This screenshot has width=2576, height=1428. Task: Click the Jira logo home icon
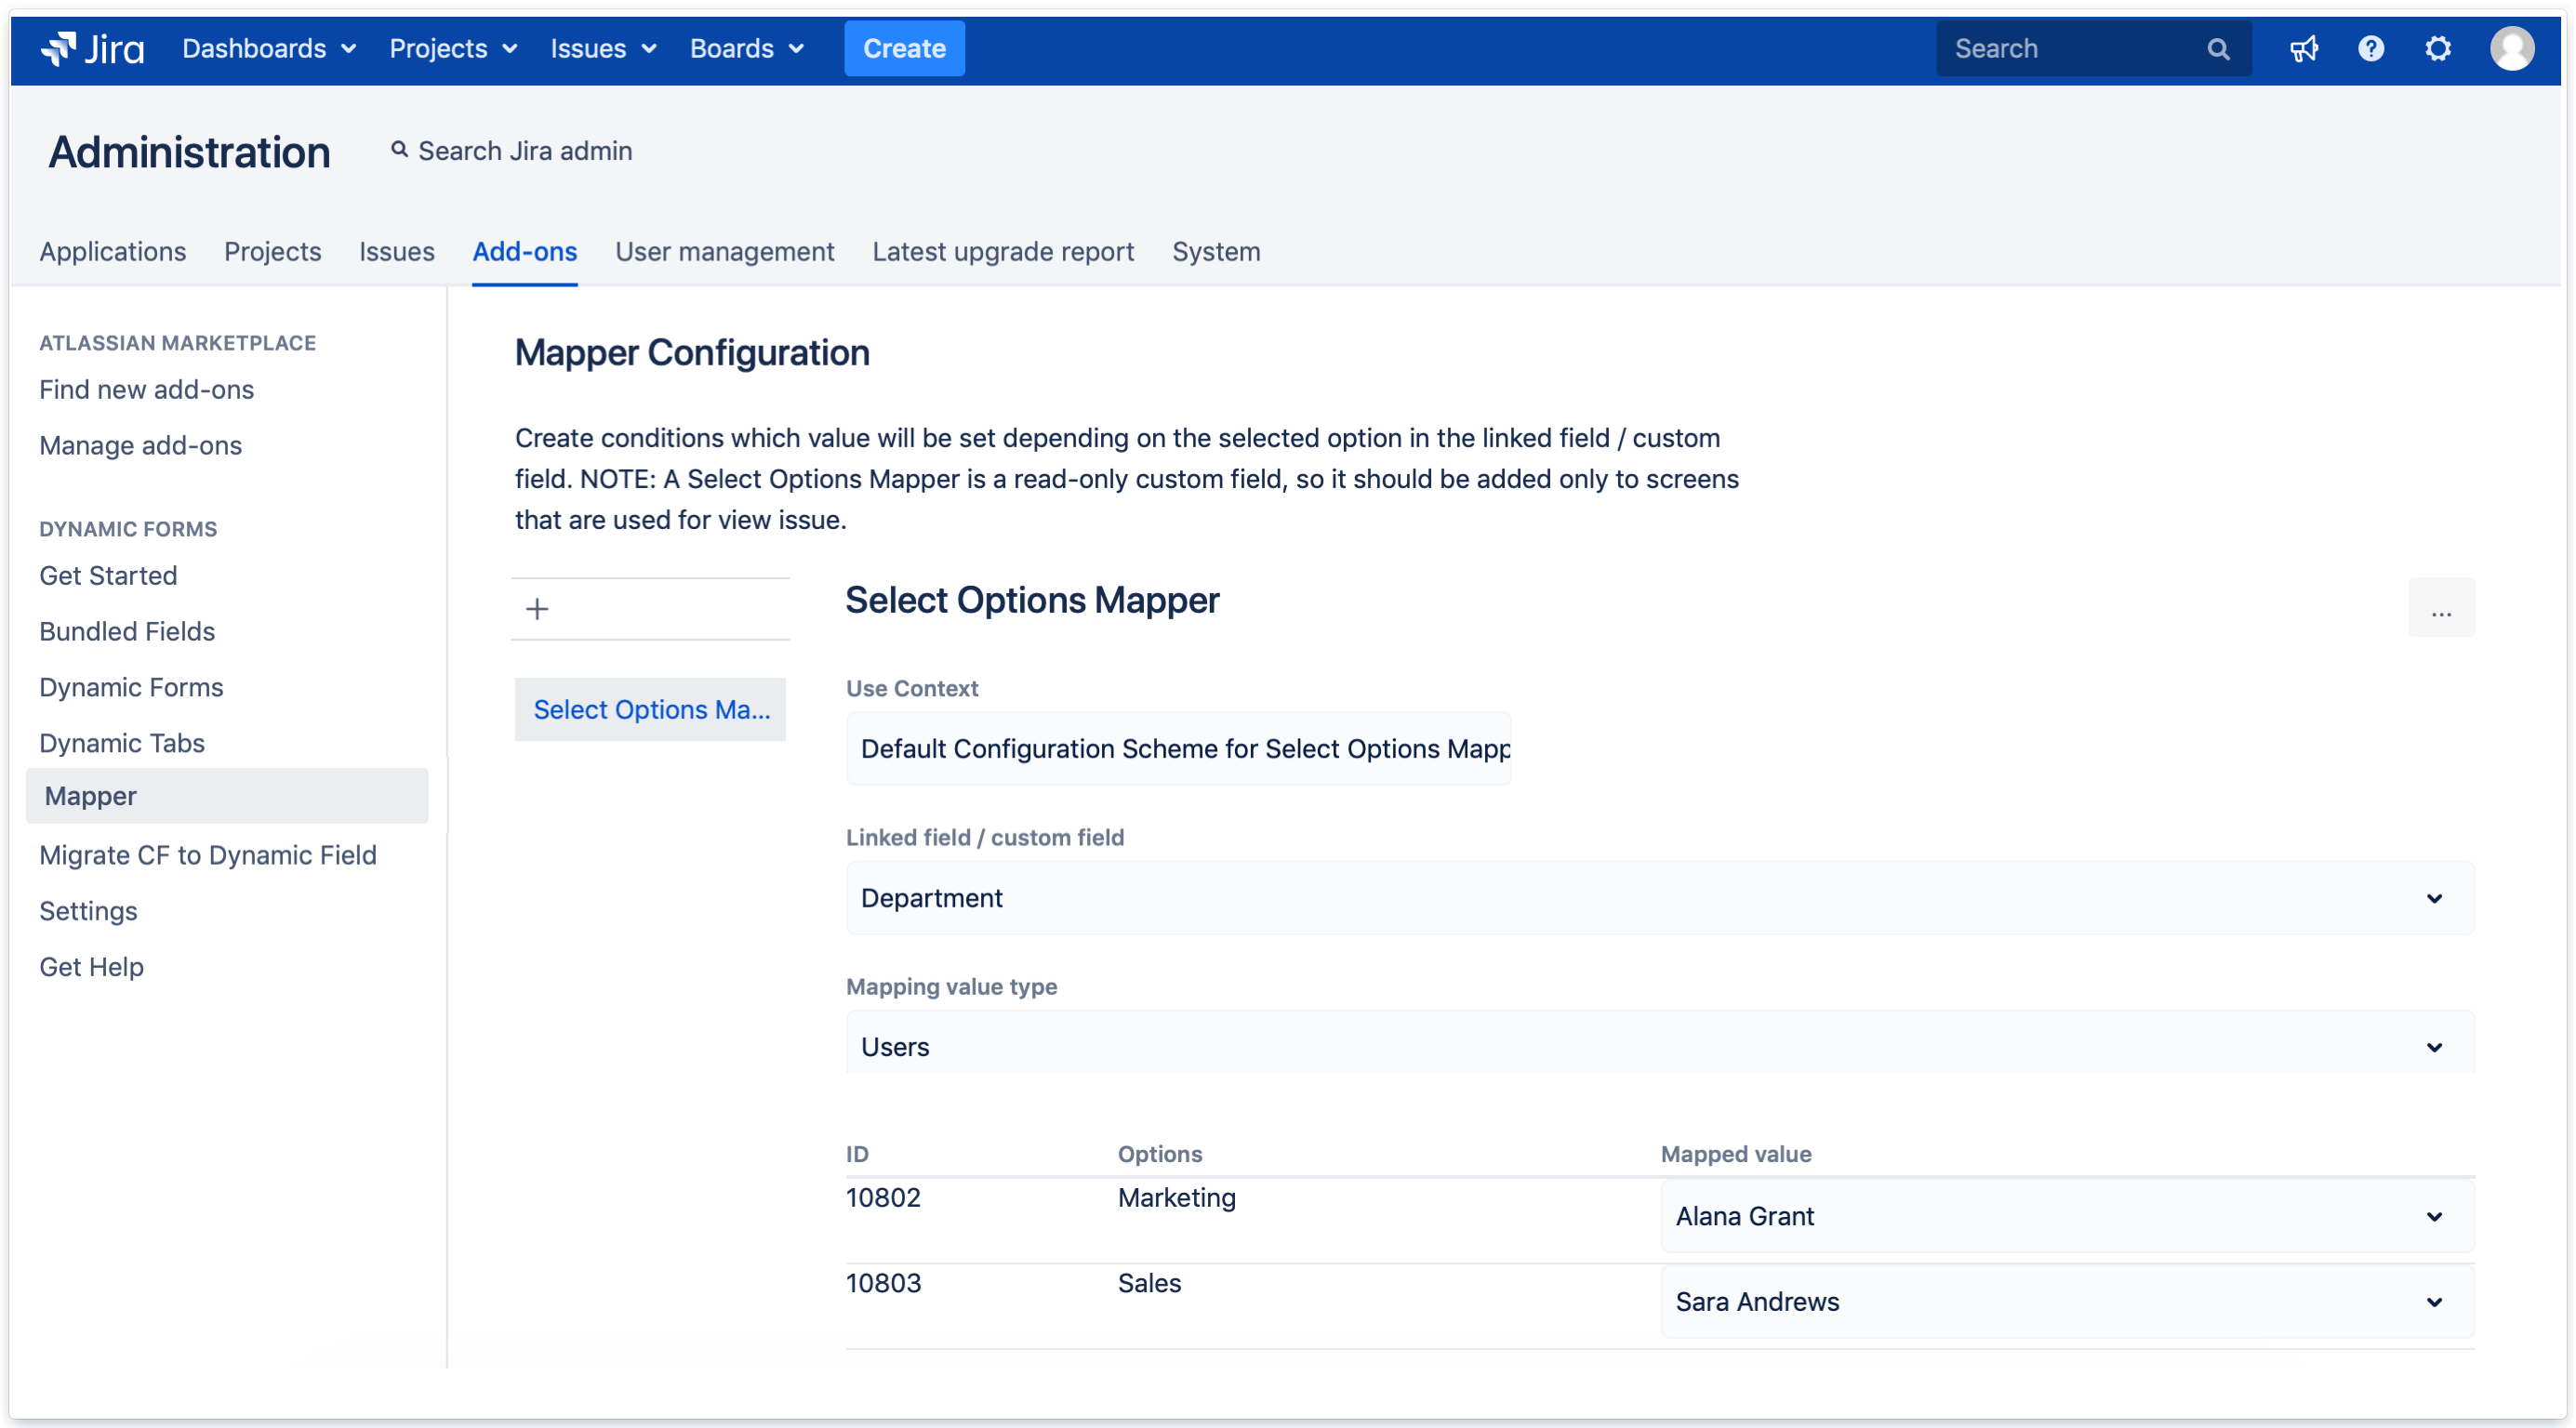coord(92,48)
